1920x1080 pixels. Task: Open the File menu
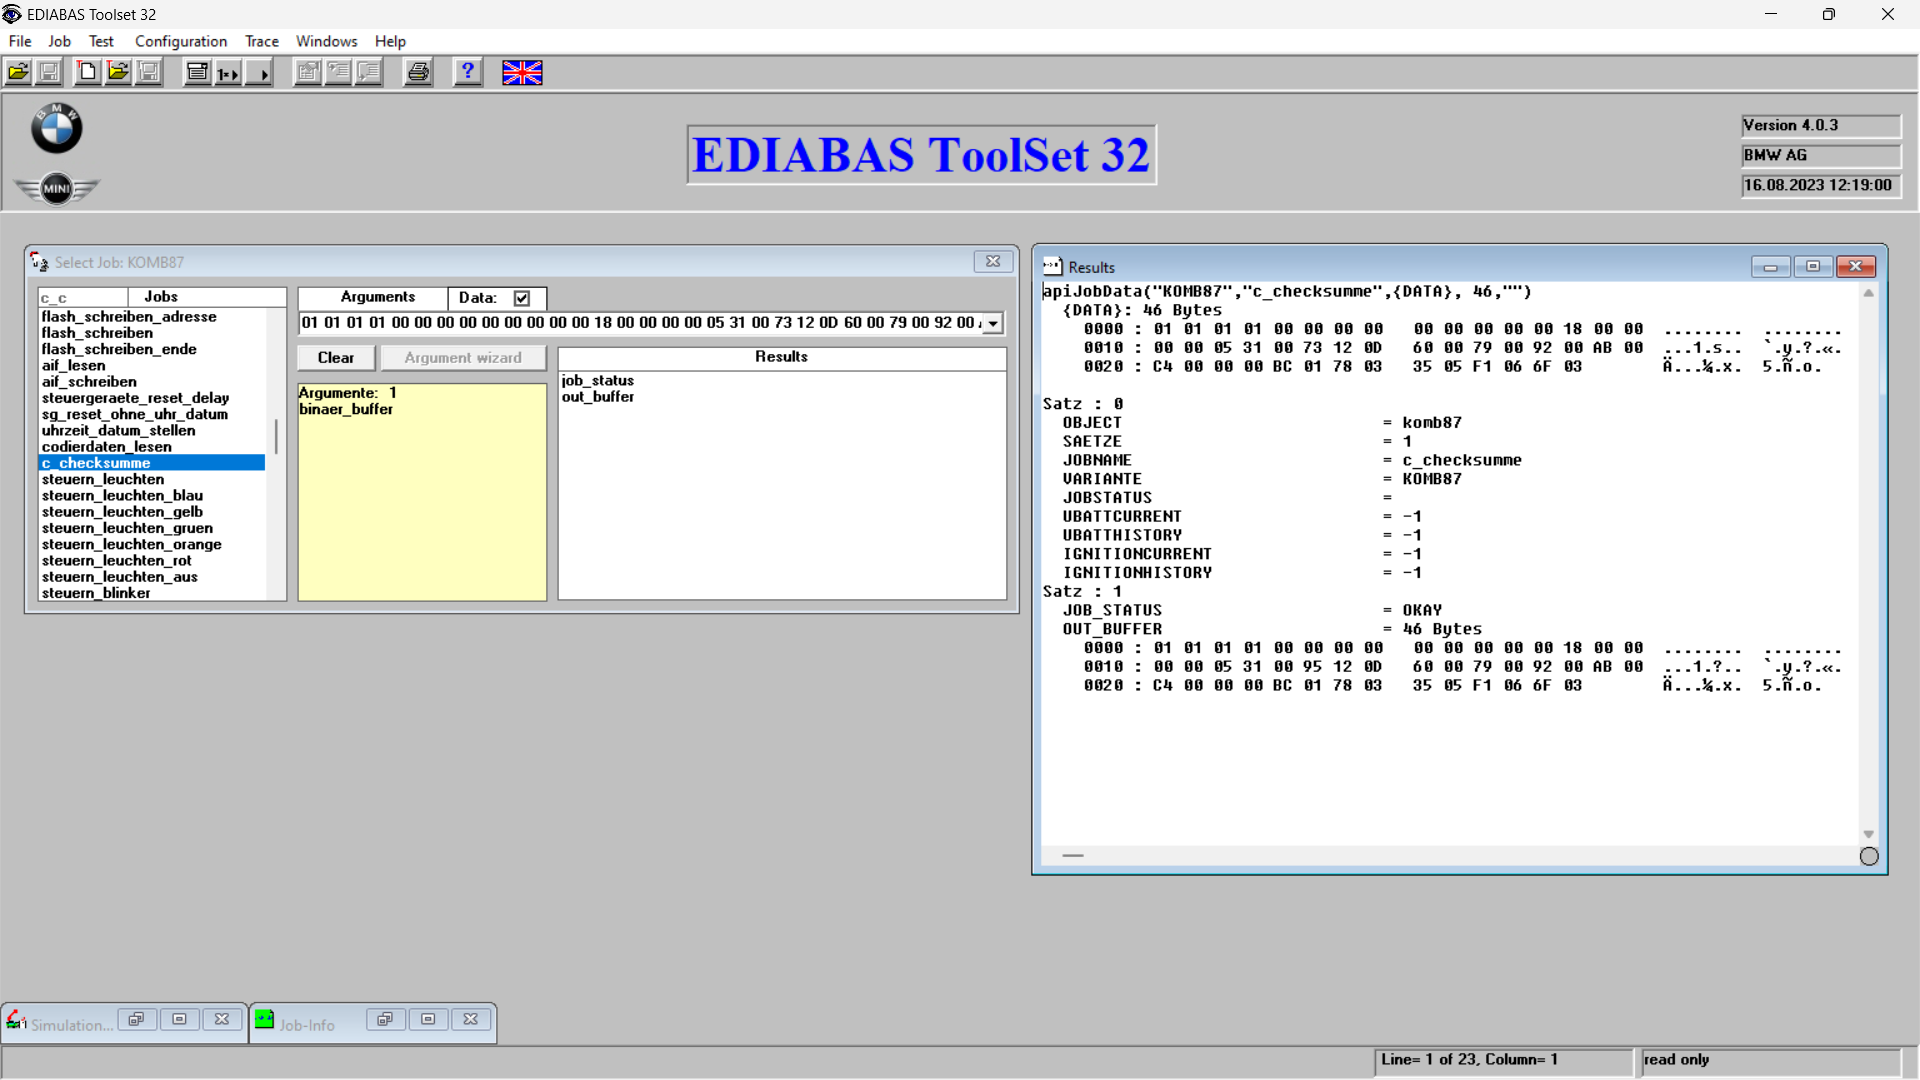tap(20, 41)
